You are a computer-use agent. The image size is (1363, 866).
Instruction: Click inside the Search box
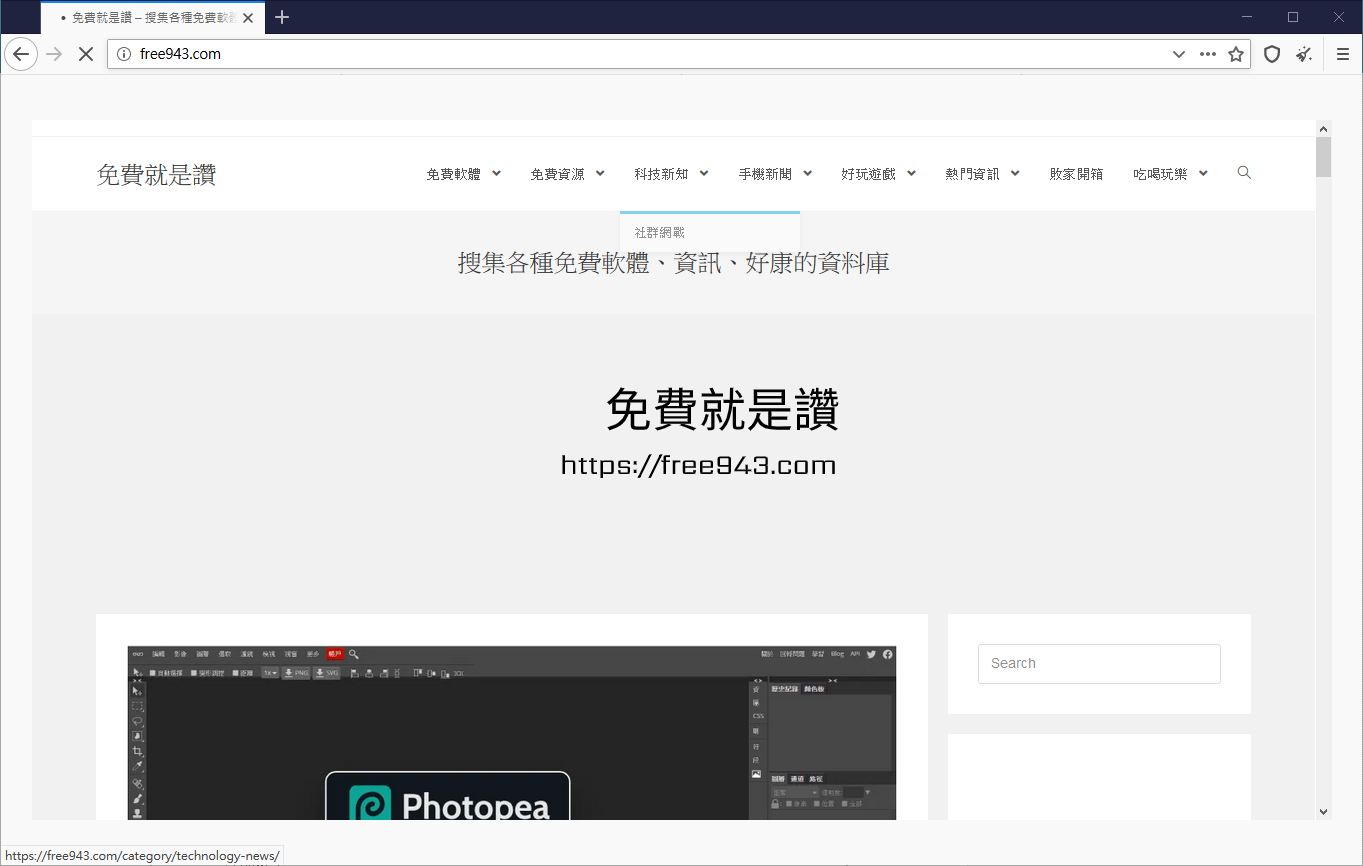pos(1098,663)
